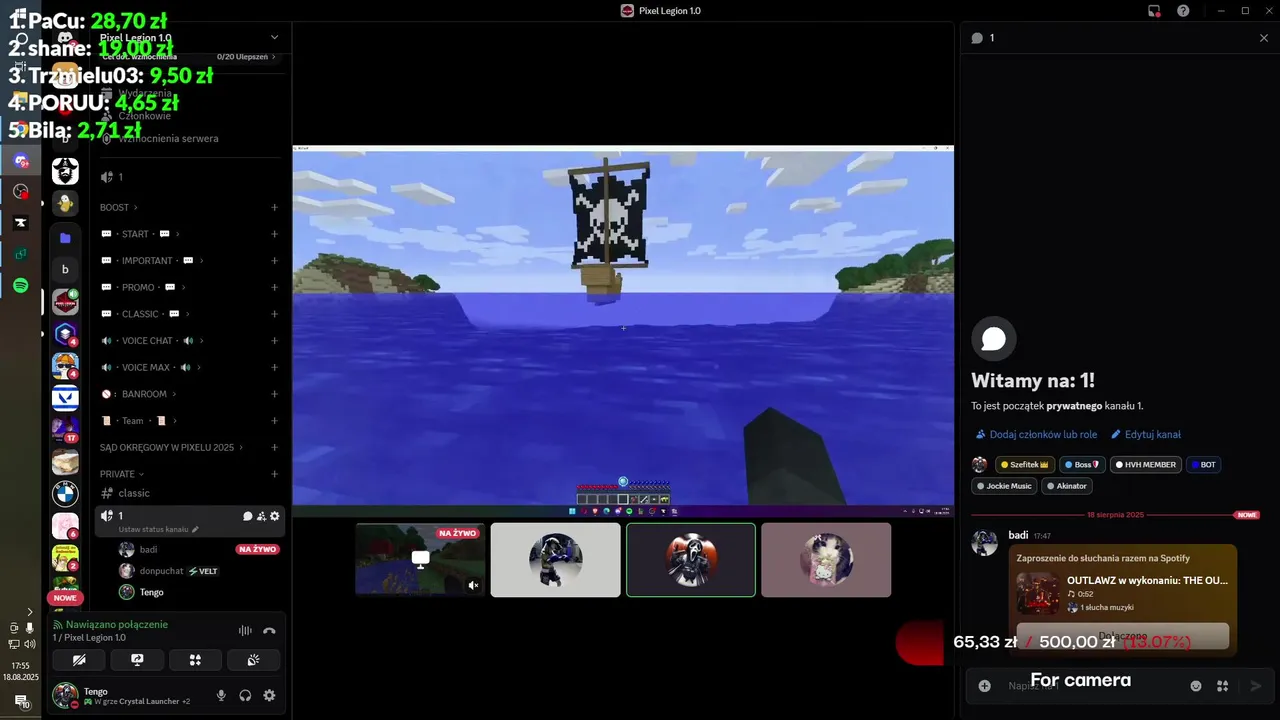
Task: Deafen audio using the headphones icon
Action: 245,696
